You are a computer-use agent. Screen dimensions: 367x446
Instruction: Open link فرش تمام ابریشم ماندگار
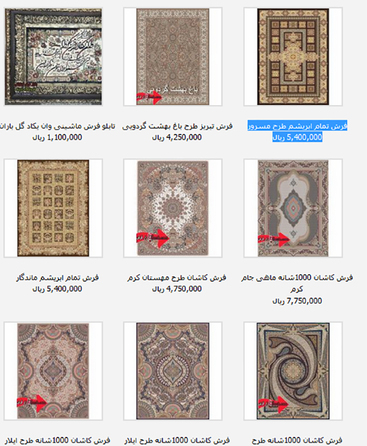[57, 277]
